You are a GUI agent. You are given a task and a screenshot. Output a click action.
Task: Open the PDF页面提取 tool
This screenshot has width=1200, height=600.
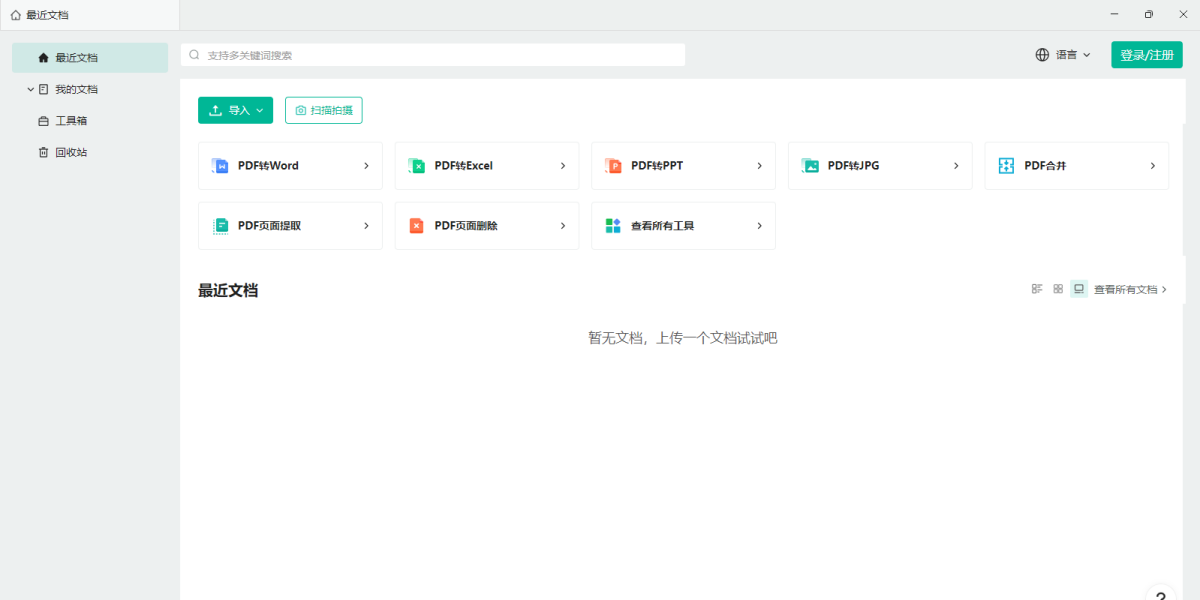(290, 226)
